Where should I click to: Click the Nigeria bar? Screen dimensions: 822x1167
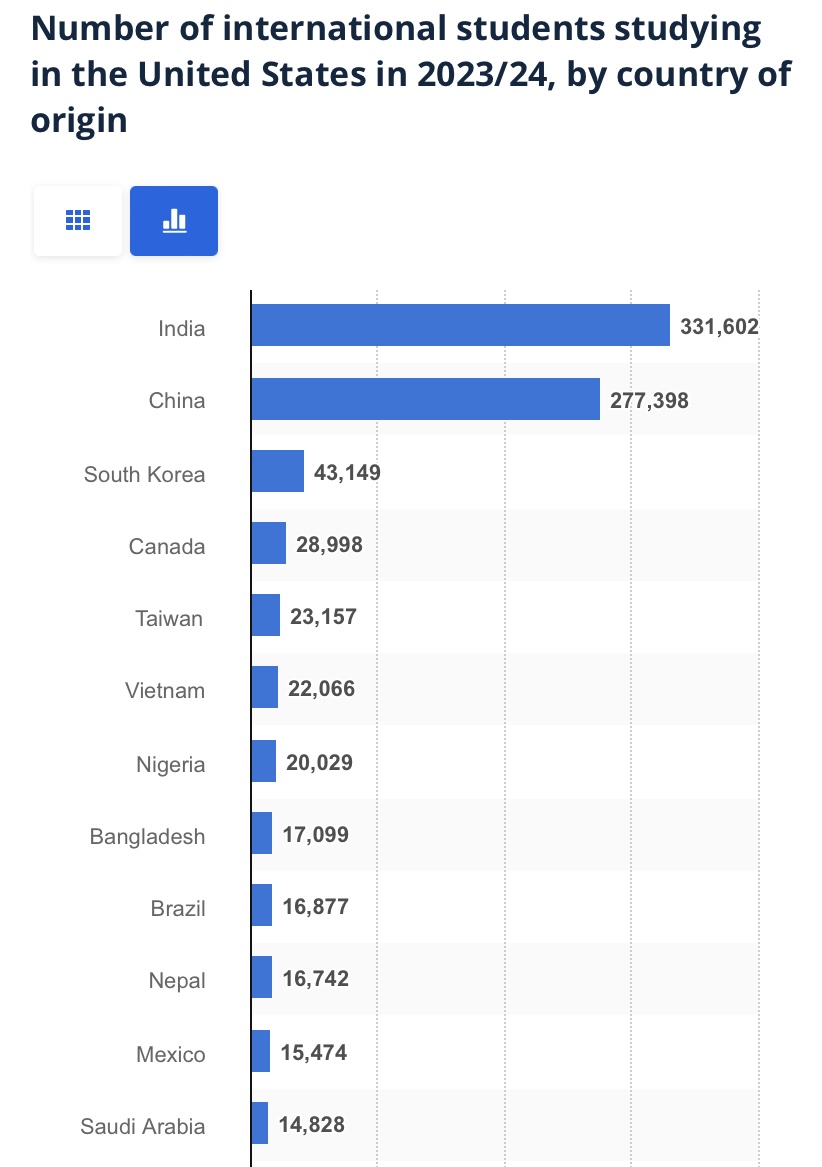[x=263, y=762]
